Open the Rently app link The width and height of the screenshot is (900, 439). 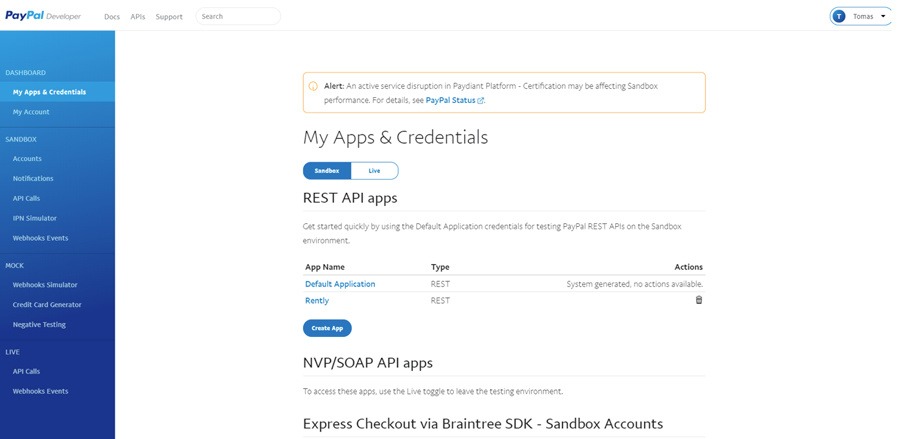[317, 300]
